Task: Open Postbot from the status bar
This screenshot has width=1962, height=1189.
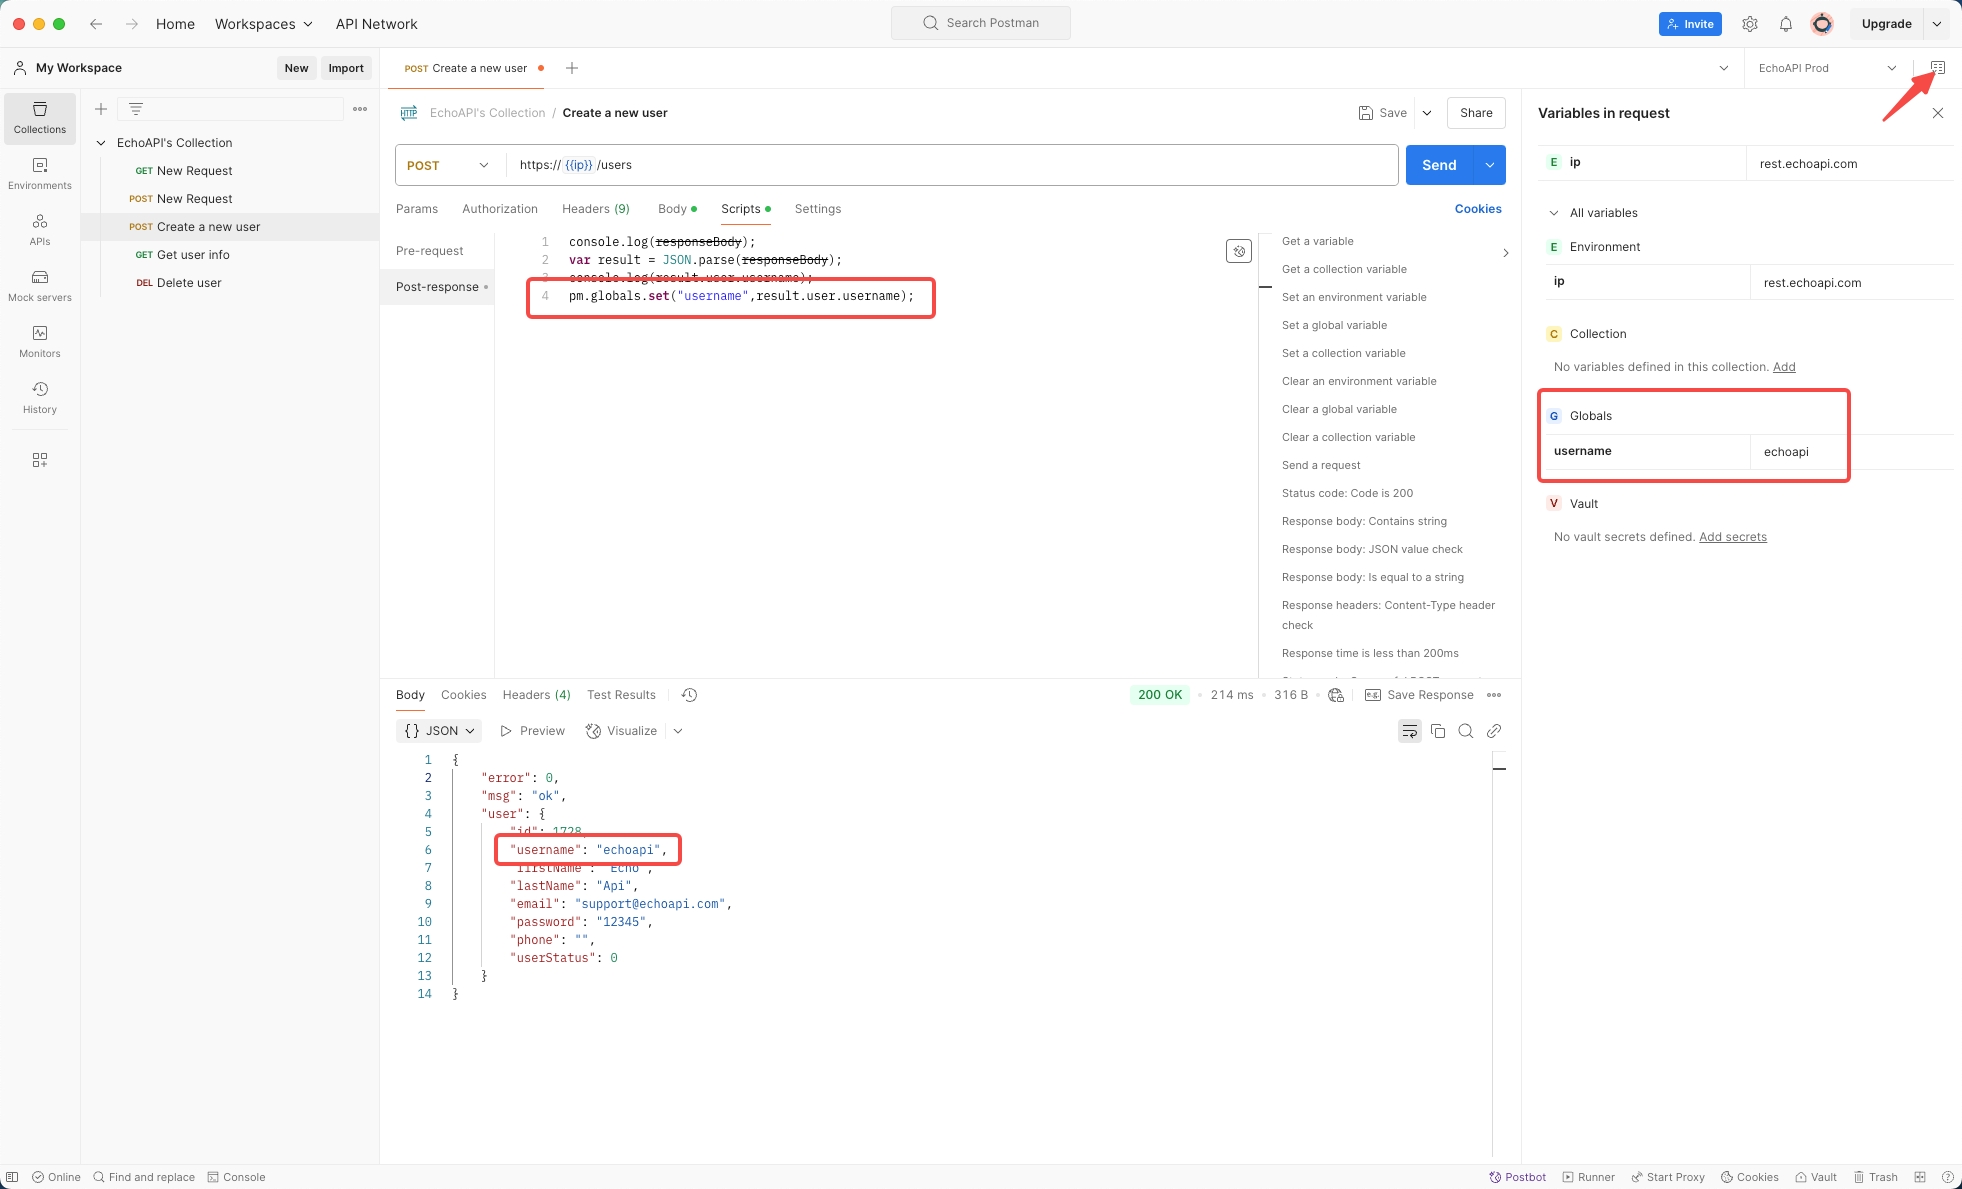Action: coord(1518,1177)
